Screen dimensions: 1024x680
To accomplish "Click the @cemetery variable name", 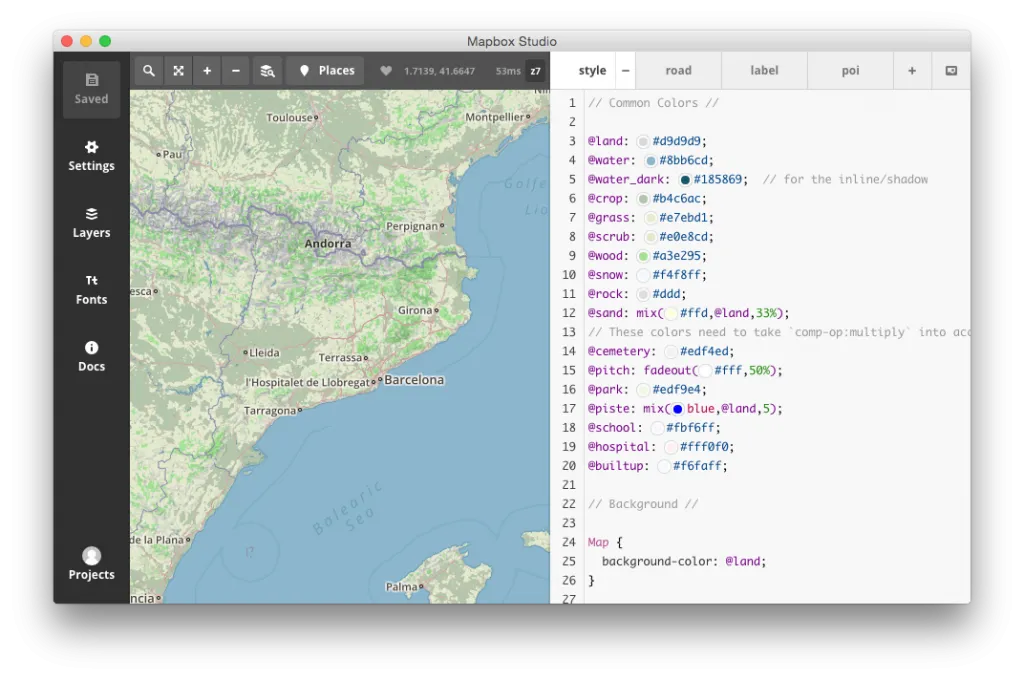I will (x=619, y=351).
